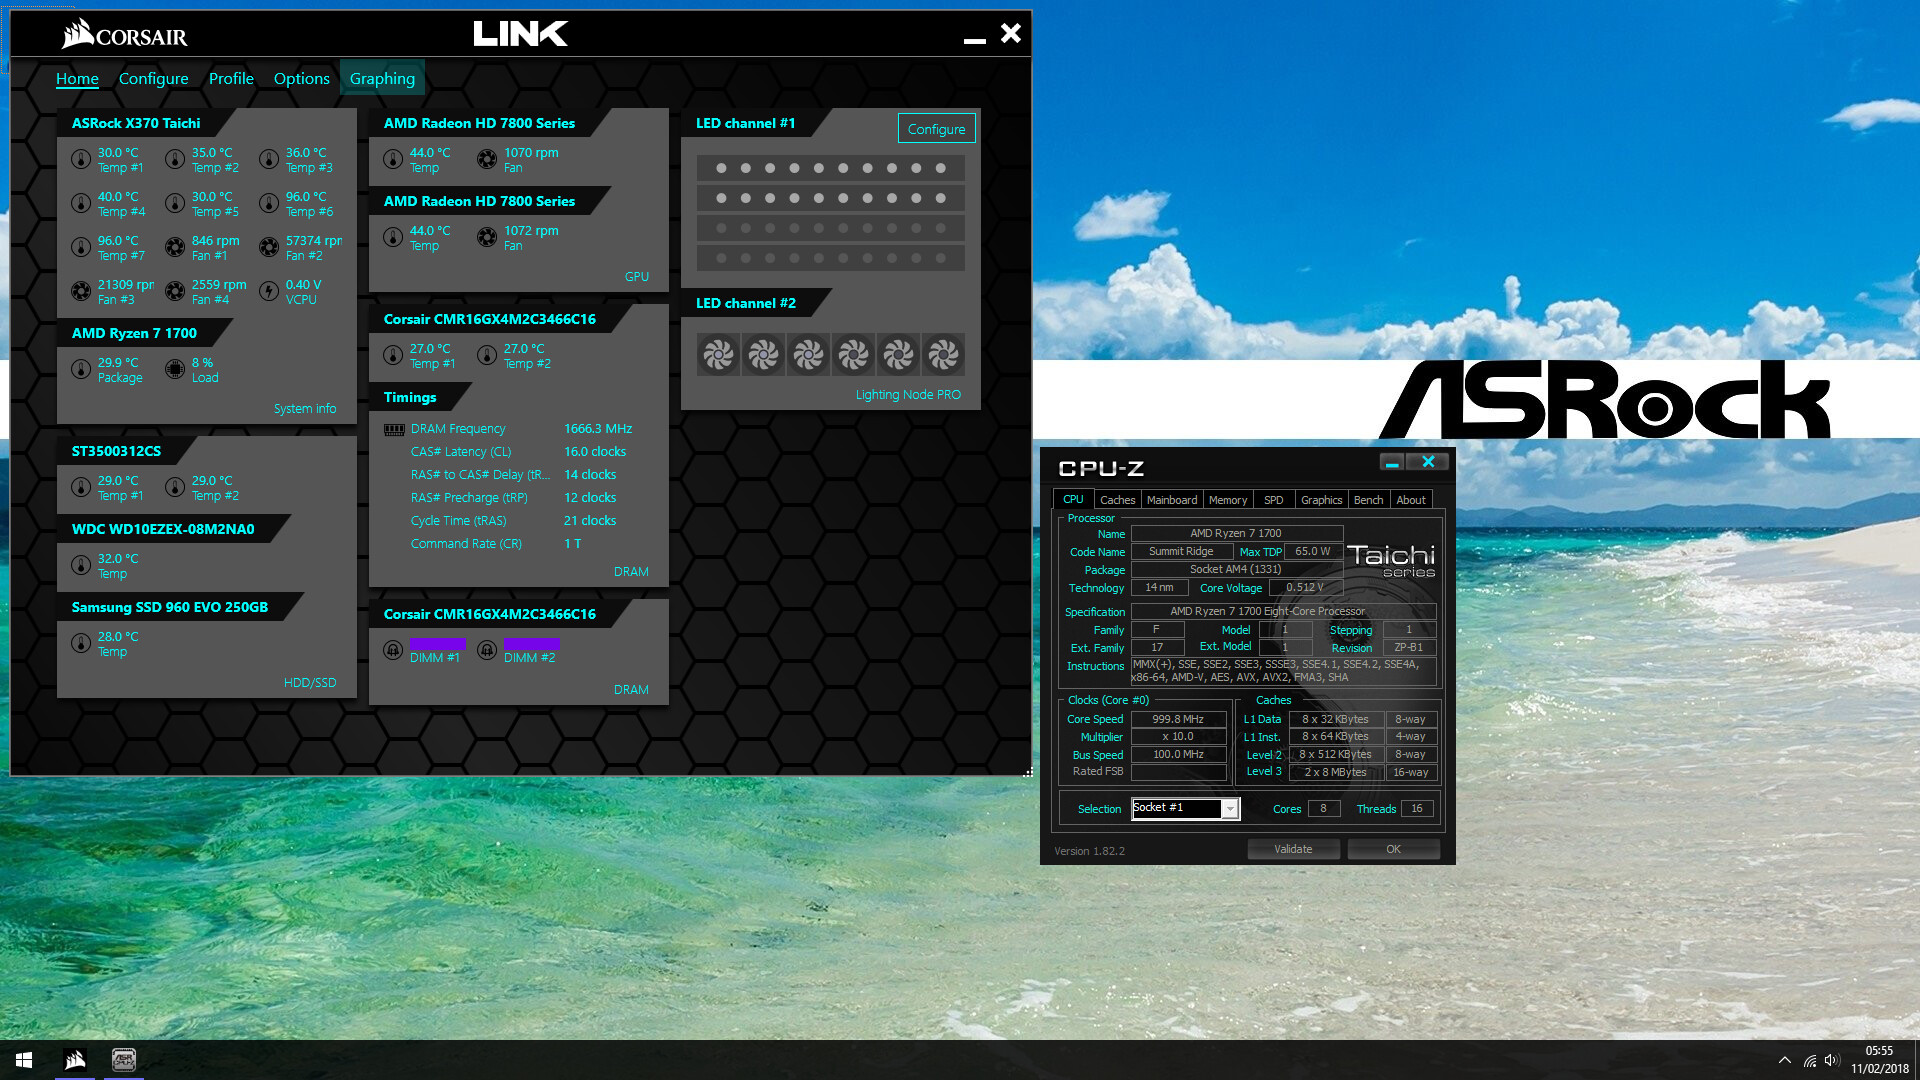This screenshot has width=1920, height=1080.
Task: Open the Mainboard tab in CPU-Z
Action: pyautogui.click(x=1172, y=500)
